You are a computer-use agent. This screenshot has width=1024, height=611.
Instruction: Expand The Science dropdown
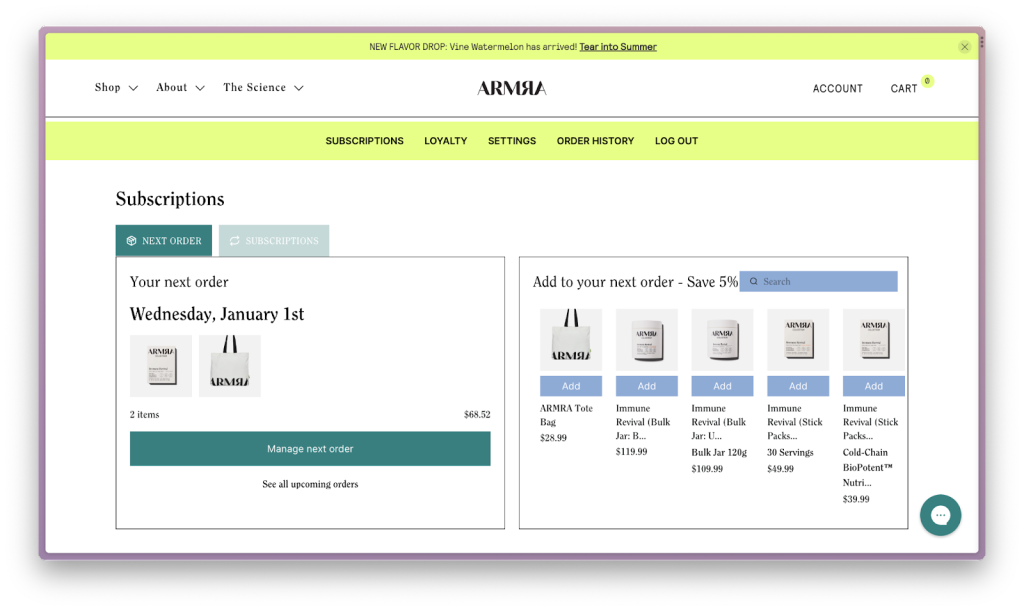(263, 87)
